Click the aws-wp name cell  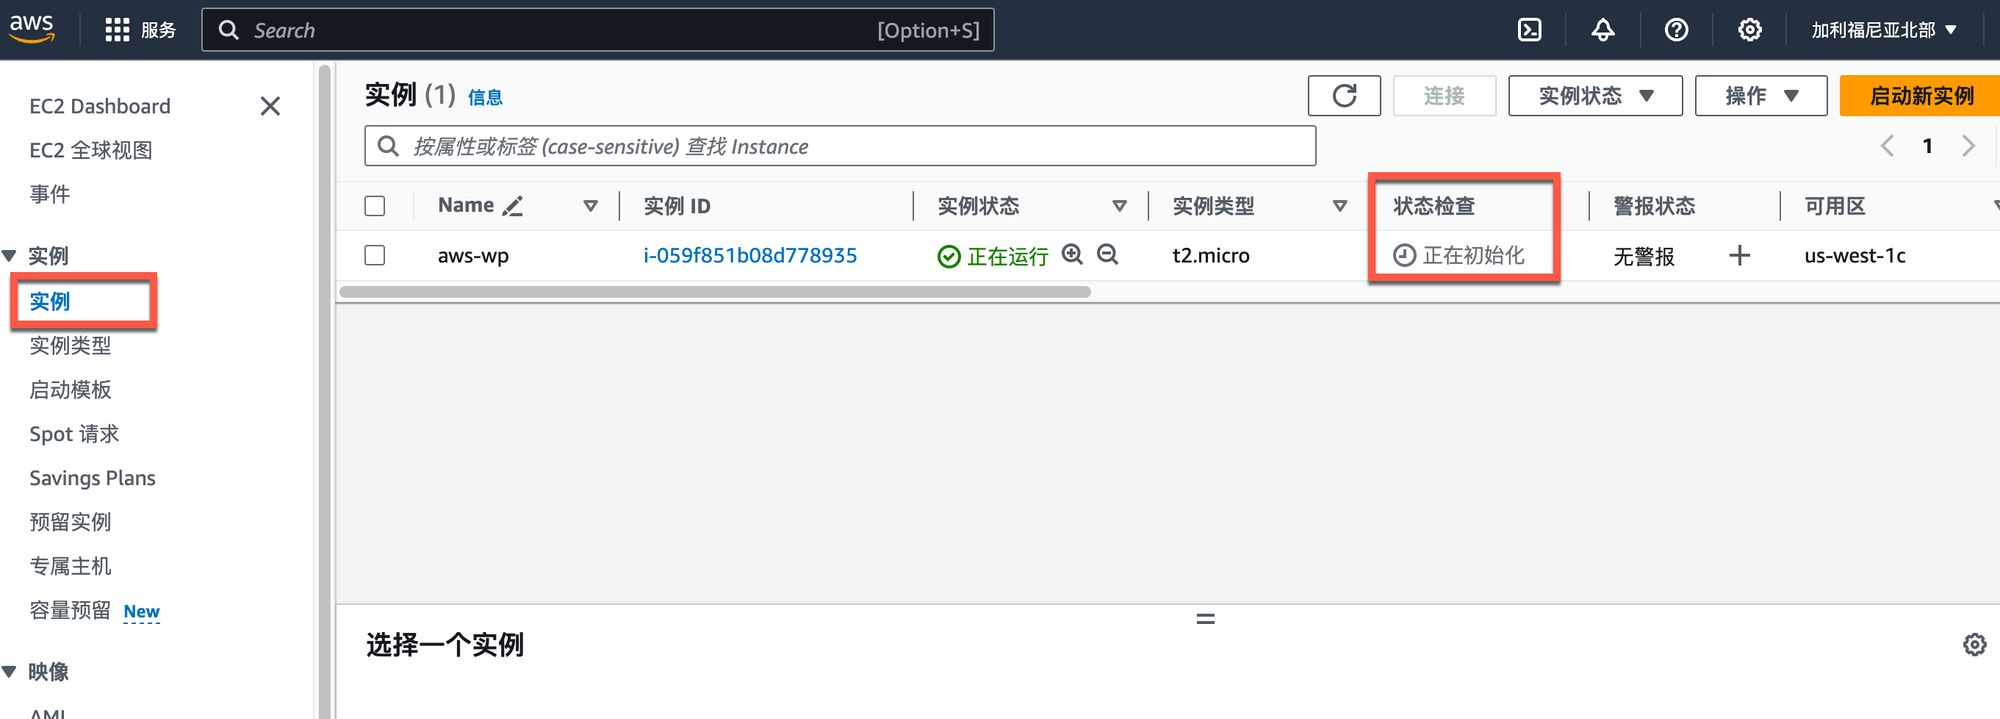[x=473, y=256]
